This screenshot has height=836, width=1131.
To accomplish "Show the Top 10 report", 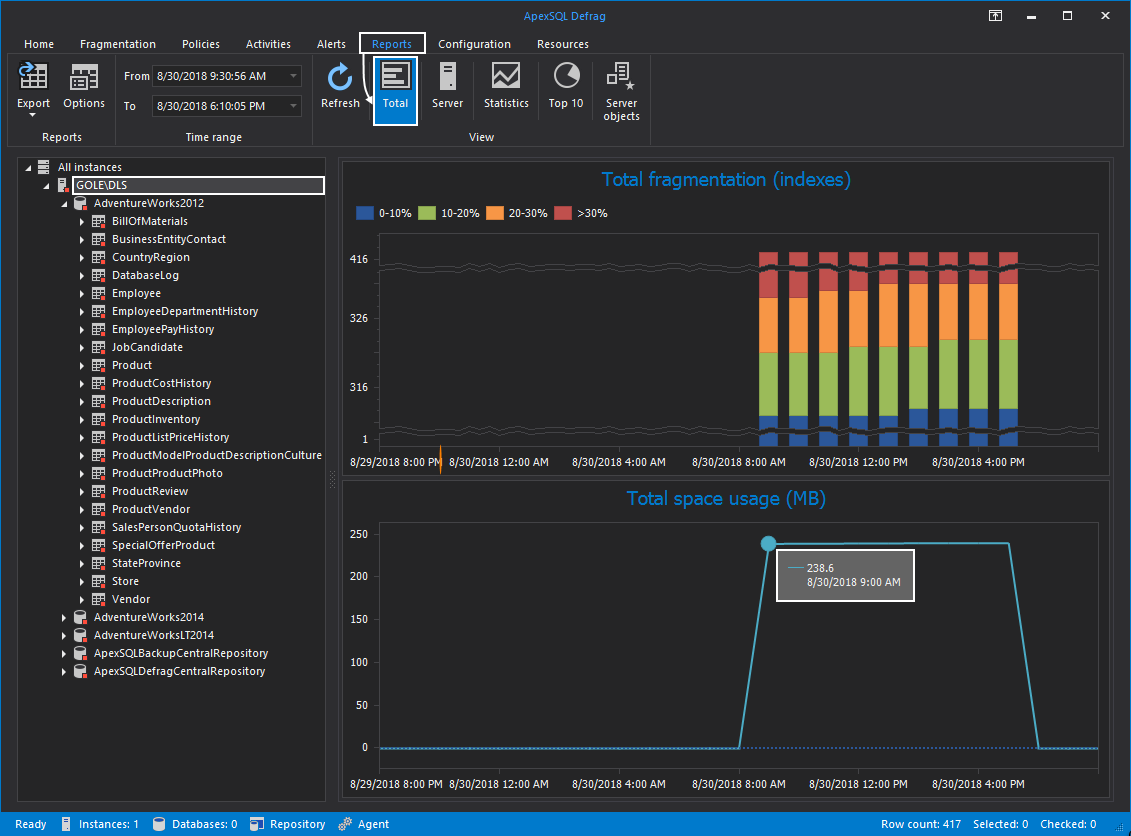I will (x=565, y=88).
